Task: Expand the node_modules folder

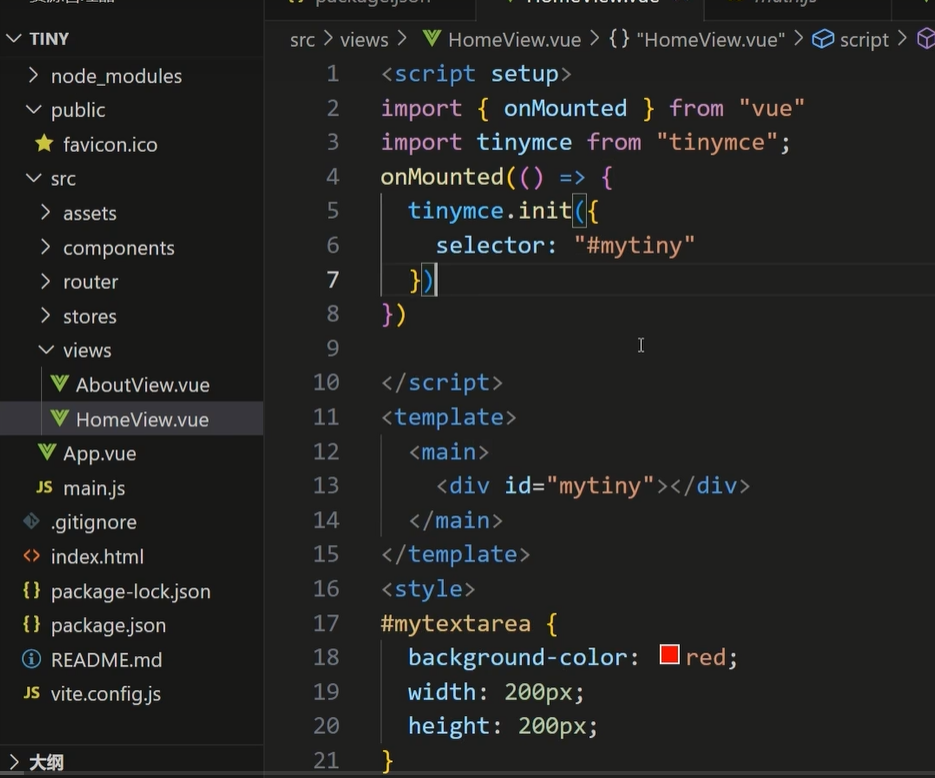Action: [33, 76]
